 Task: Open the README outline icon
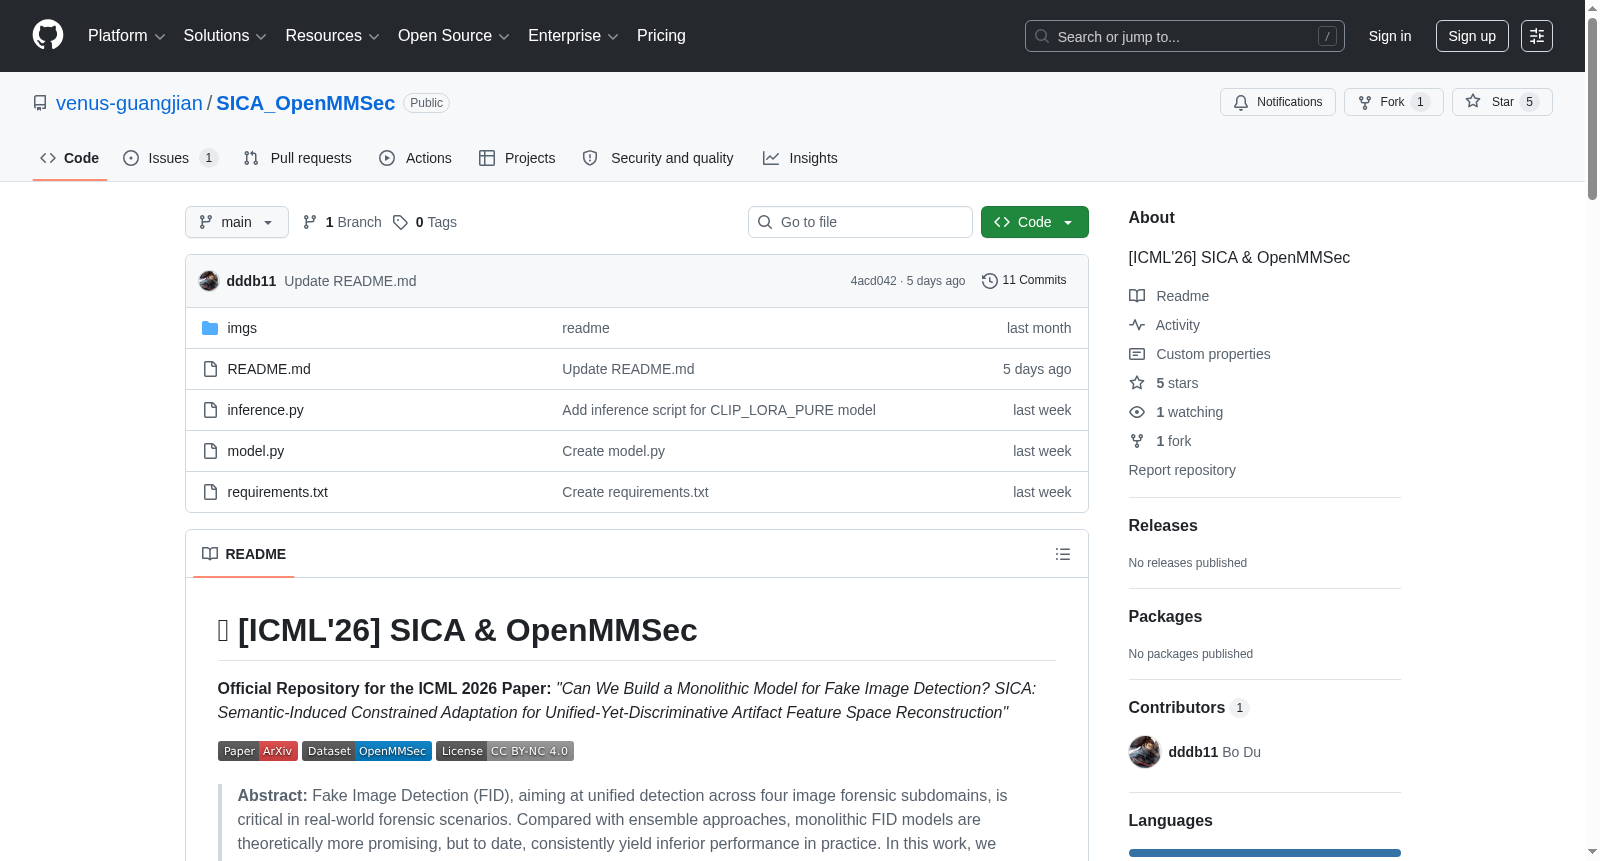(x=1063, y=554)
